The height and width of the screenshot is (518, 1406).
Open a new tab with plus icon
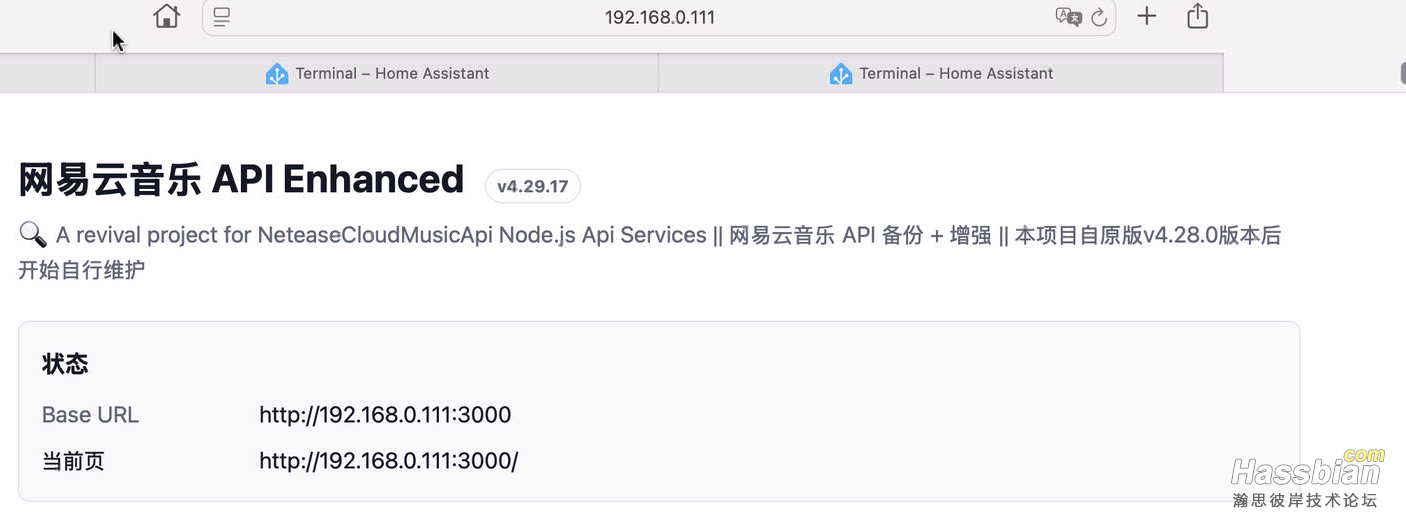point(1147,16)
